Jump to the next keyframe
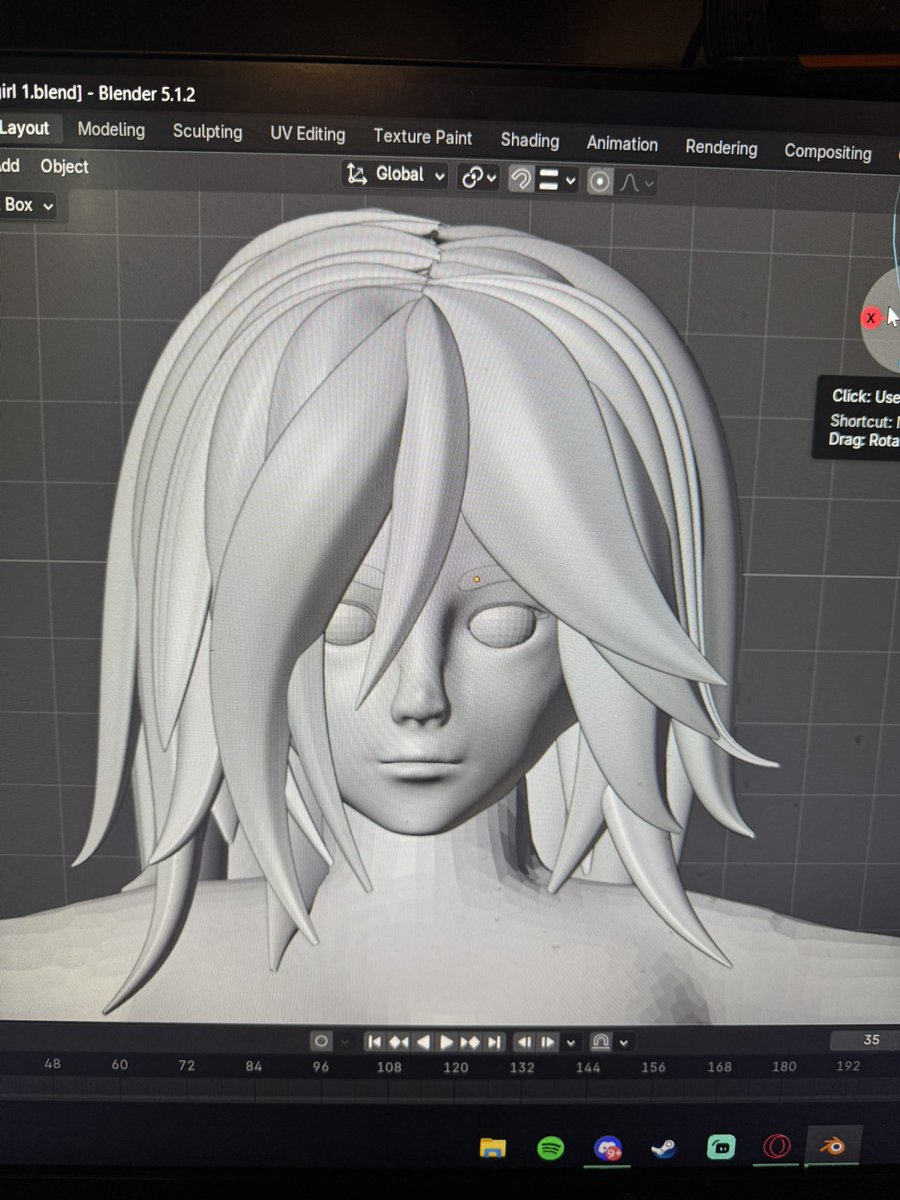 [469, 1042]
